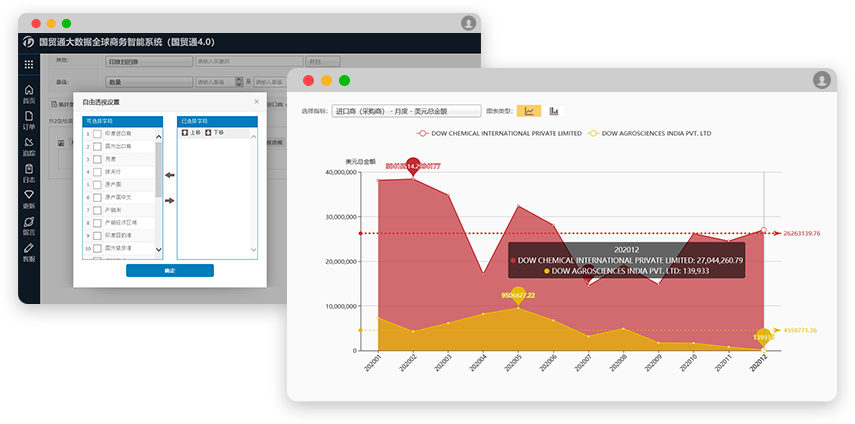855x424 pixels.
Task: Check 印度进口商 field (row 1)
Action: (97, 134)
